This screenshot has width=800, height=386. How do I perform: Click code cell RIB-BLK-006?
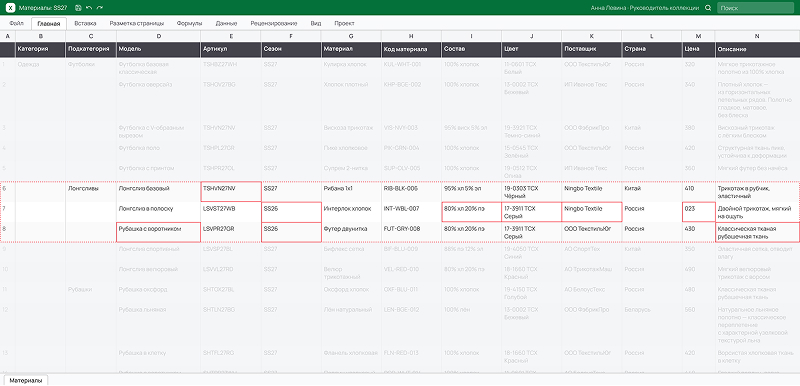pos(411,192)
